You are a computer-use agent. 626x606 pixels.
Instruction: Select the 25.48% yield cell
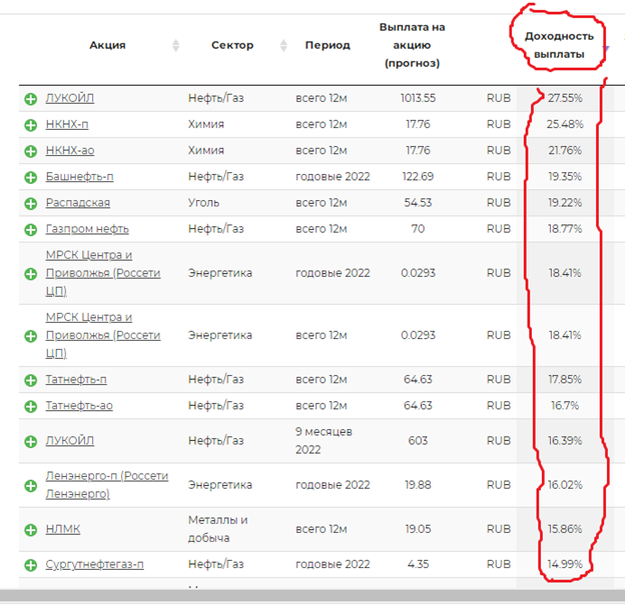pyautogui.click(x=565, y=125)
